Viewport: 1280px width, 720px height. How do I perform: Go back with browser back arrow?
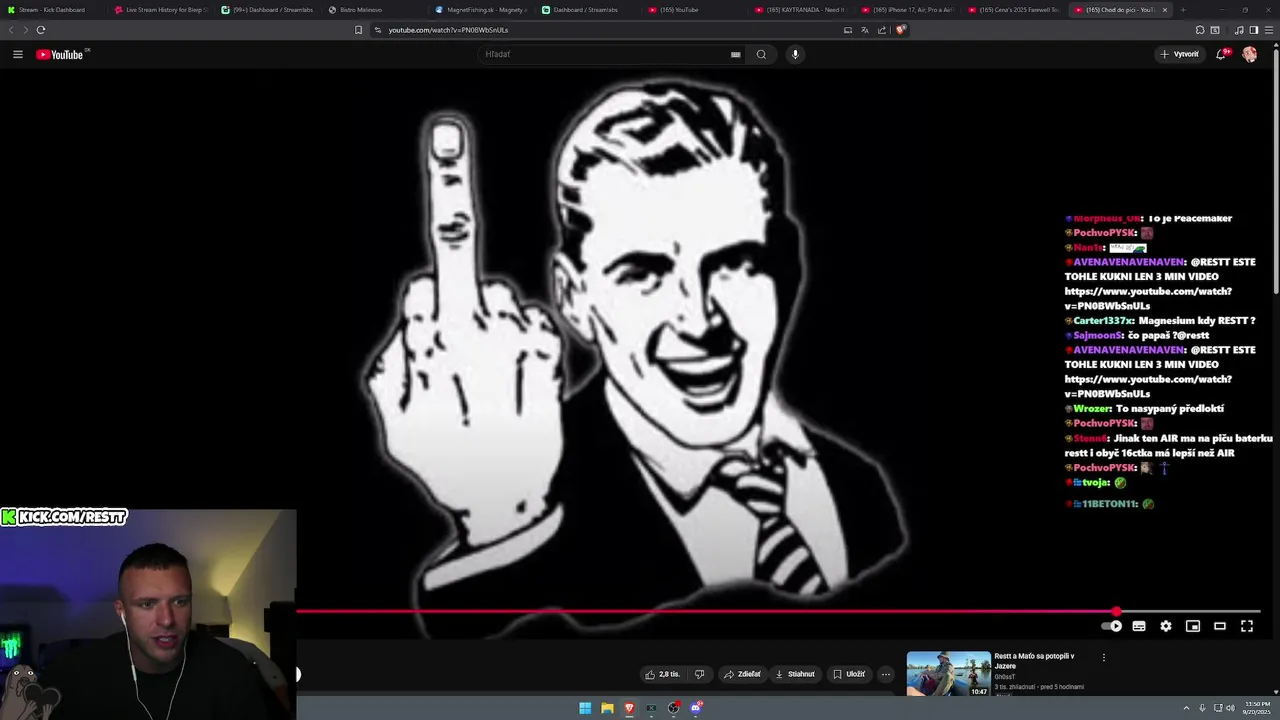(11, 30)
